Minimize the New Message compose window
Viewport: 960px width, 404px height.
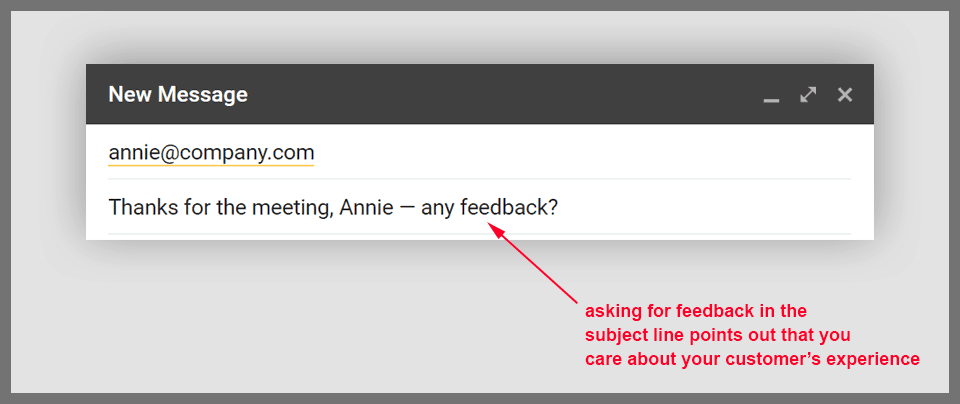[x=771, y=96]
